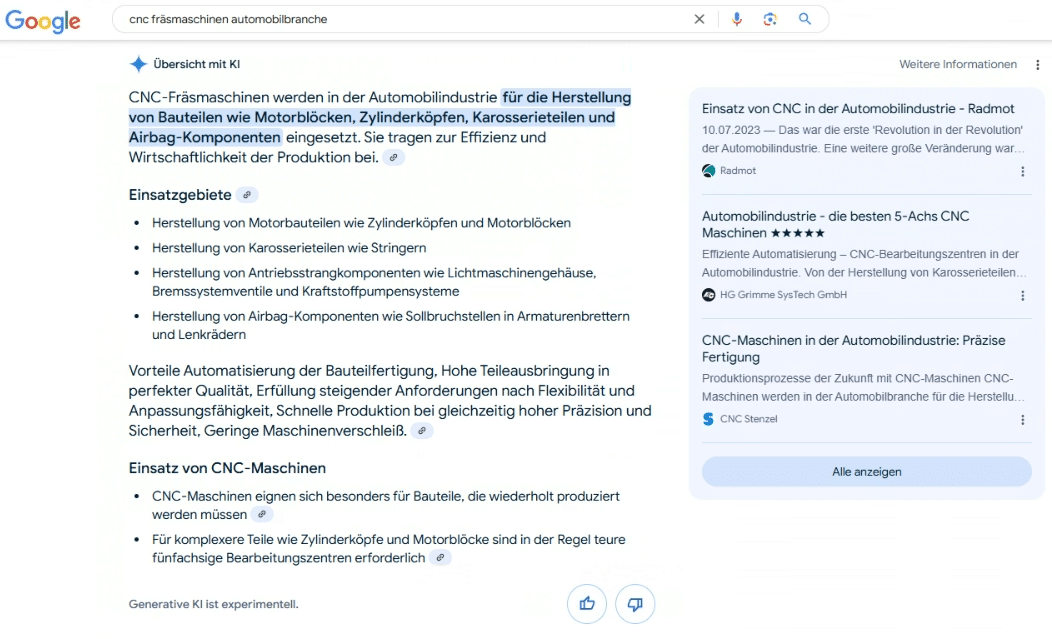Click 'Effiziente Automatisierung' snippet text
This screenshot has width=1052, height=639.
tap(863, 263)
